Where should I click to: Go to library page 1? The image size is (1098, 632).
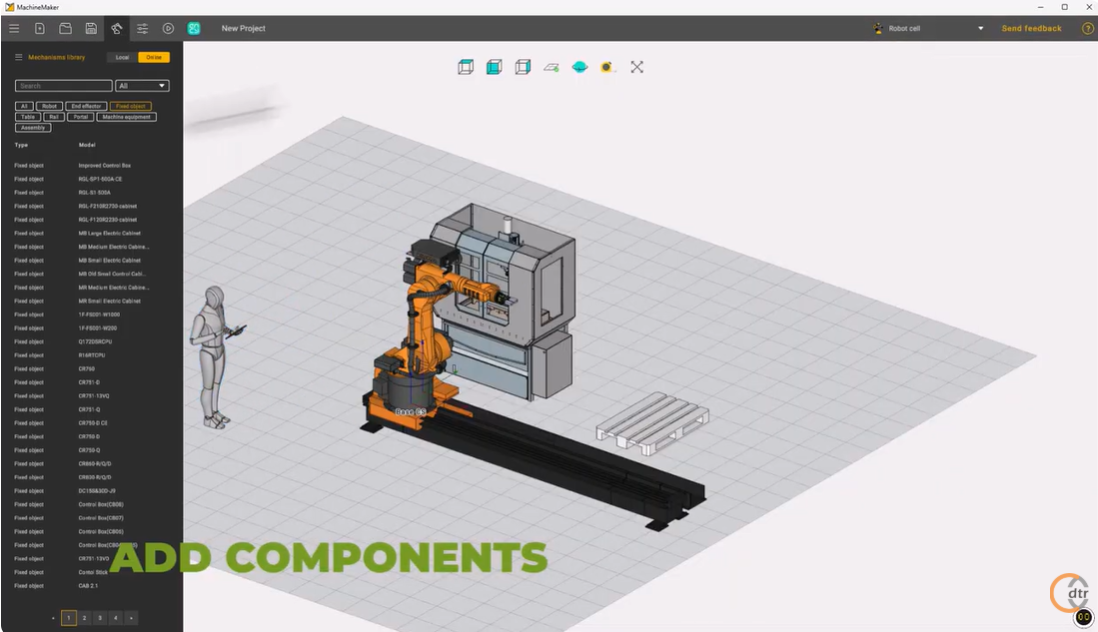[69, 618]
